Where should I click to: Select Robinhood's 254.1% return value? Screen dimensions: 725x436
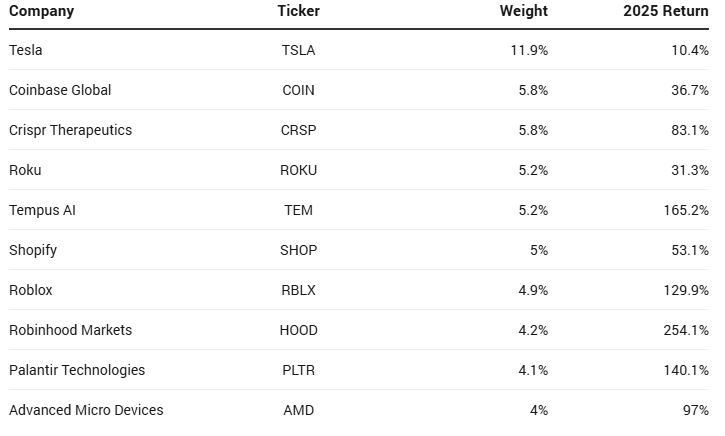click(x=685, y=330)
